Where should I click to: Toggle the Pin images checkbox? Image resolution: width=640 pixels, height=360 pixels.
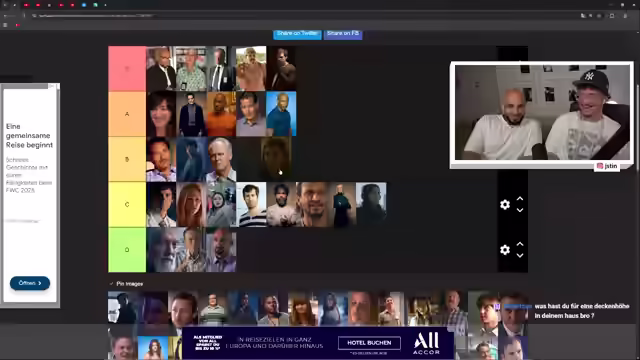click(111, 284)
